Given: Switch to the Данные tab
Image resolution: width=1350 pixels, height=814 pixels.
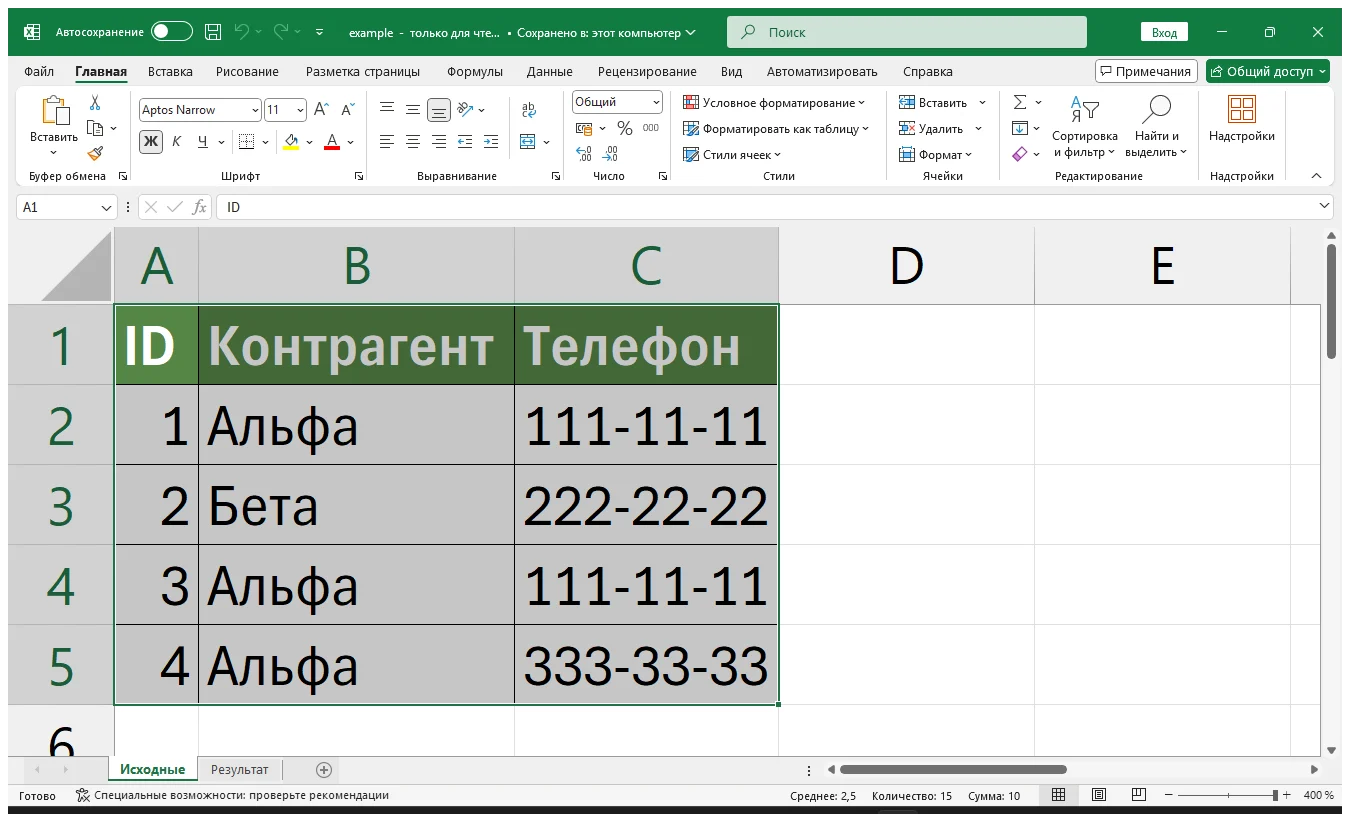Looking at the screenshot, I should click(550, 71).
